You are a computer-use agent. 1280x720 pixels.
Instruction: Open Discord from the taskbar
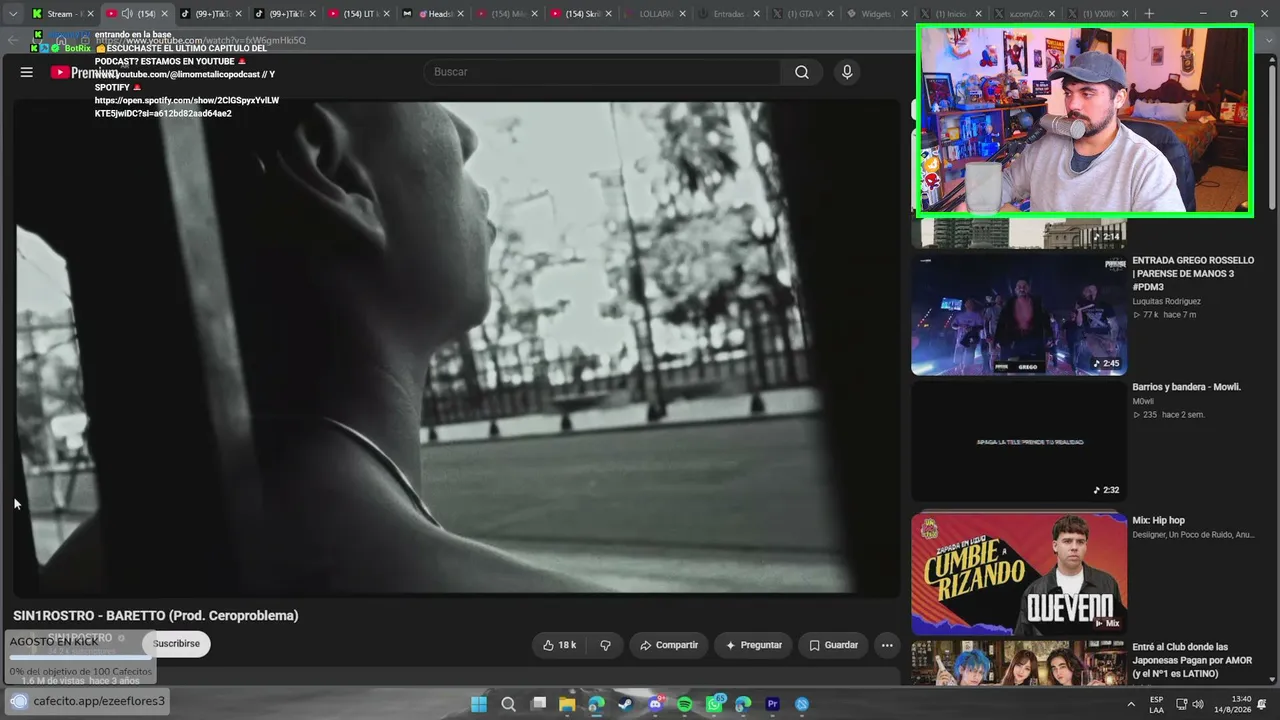(656, 704)
